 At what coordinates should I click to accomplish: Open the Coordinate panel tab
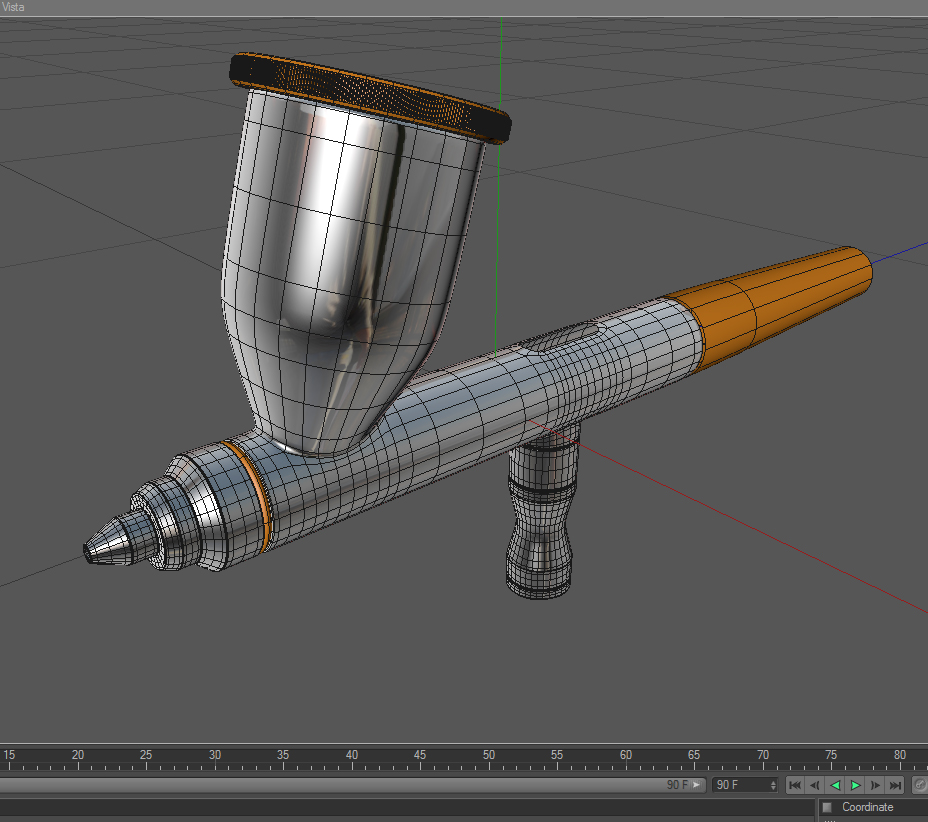coord(868,807)
